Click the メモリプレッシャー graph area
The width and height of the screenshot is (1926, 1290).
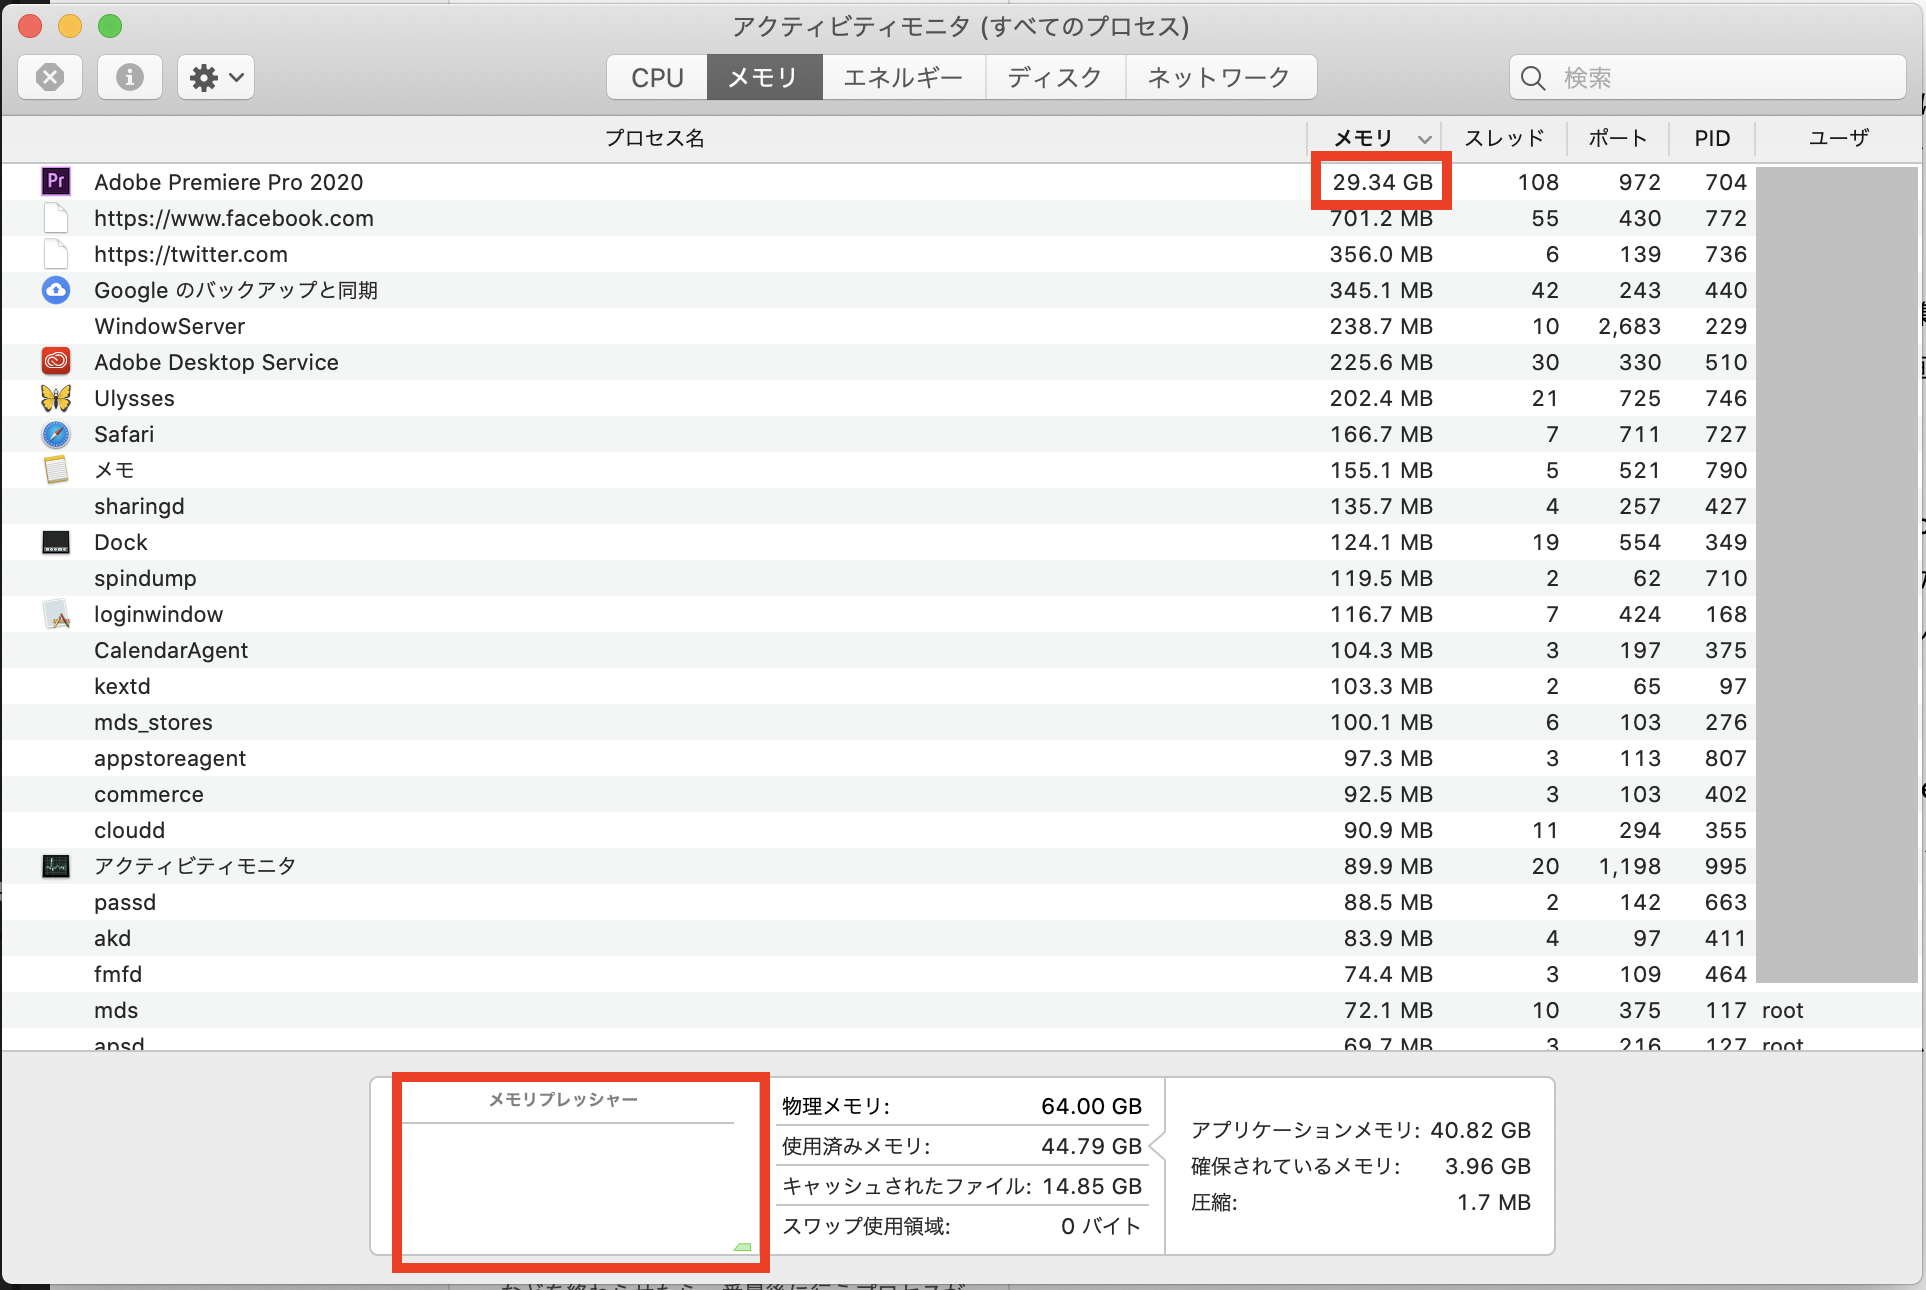tap(568, 1187)
